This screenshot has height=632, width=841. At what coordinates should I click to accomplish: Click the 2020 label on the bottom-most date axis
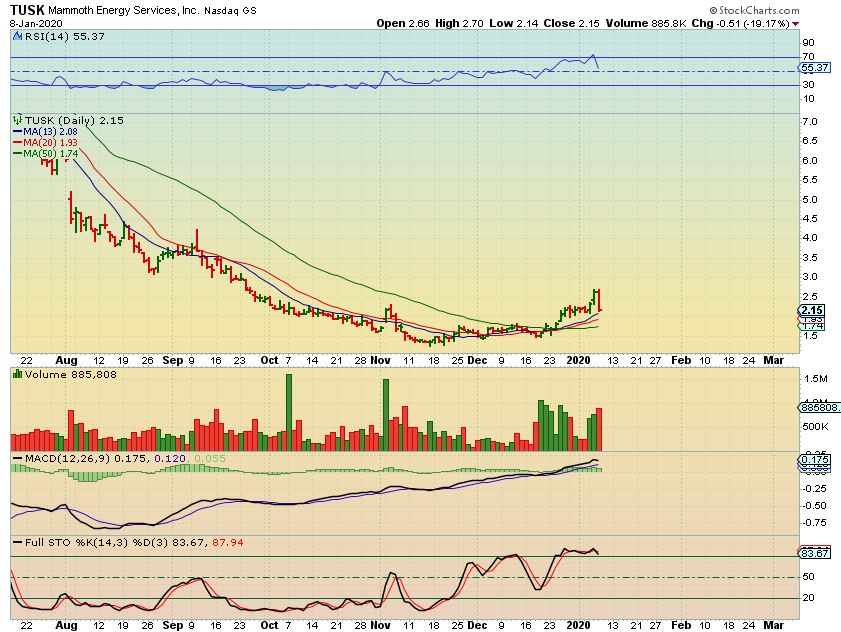(x=578, y=626)
